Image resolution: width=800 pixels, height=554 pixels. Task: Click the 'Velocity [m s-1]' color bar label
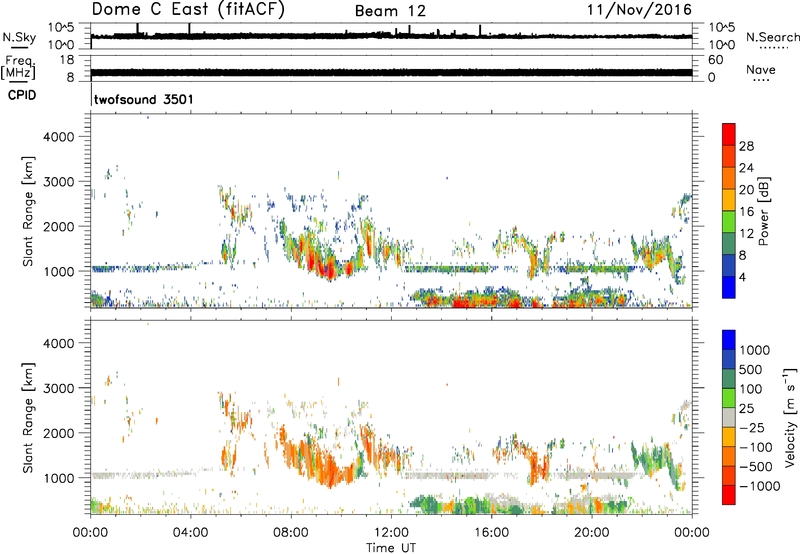pos(790,417)
